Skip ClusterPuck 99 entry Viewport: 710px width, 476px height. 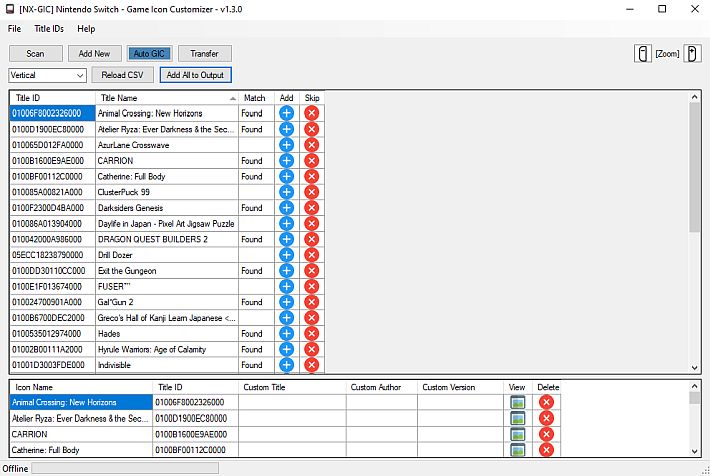(312, 192)
